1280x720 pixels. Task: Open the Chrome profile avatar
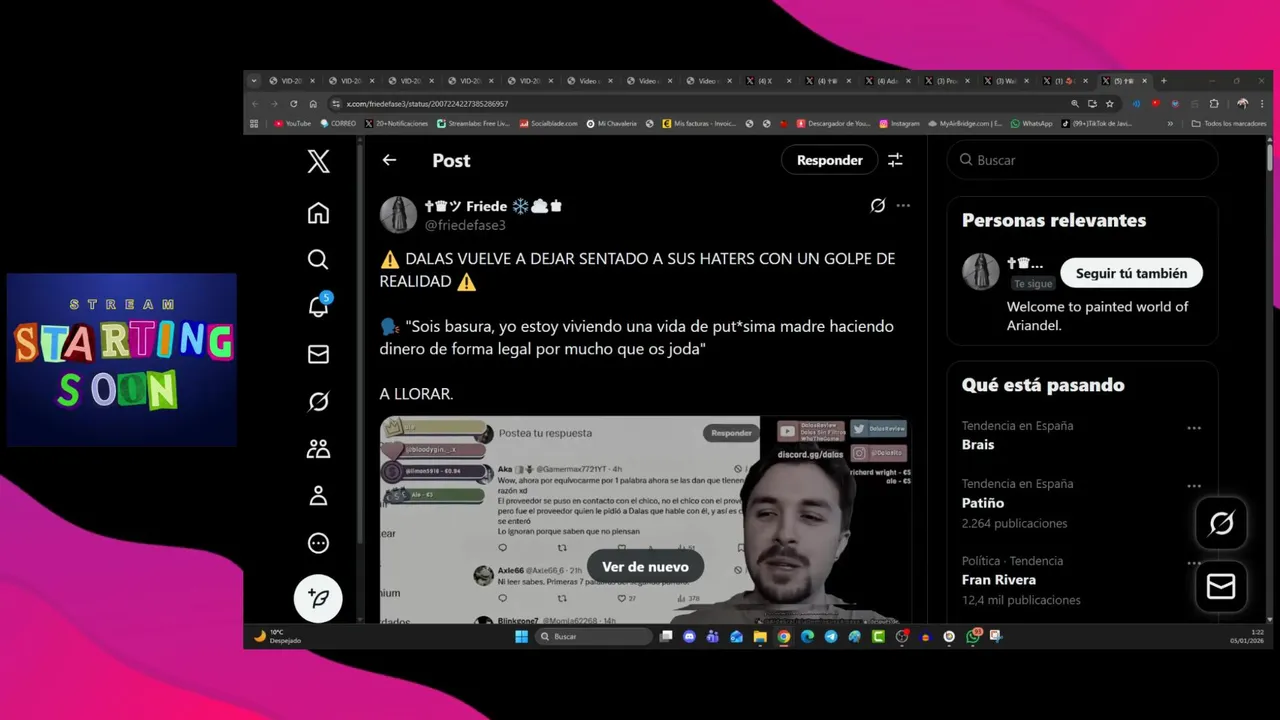[1242, 104]
